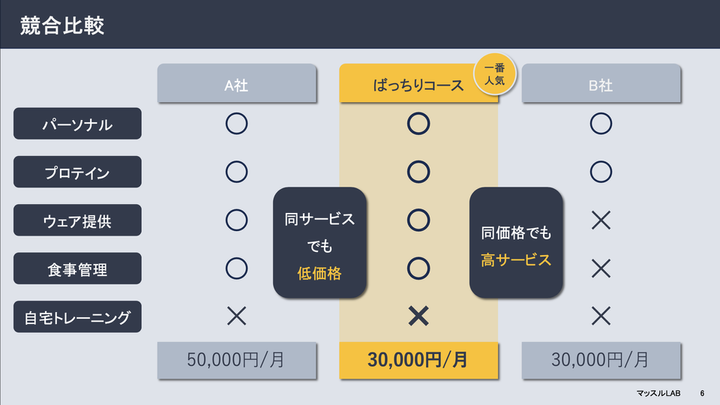Select the 一番人気 round badge
The width and height of the screenshot is (720, 405).
[x=495, y=74]
